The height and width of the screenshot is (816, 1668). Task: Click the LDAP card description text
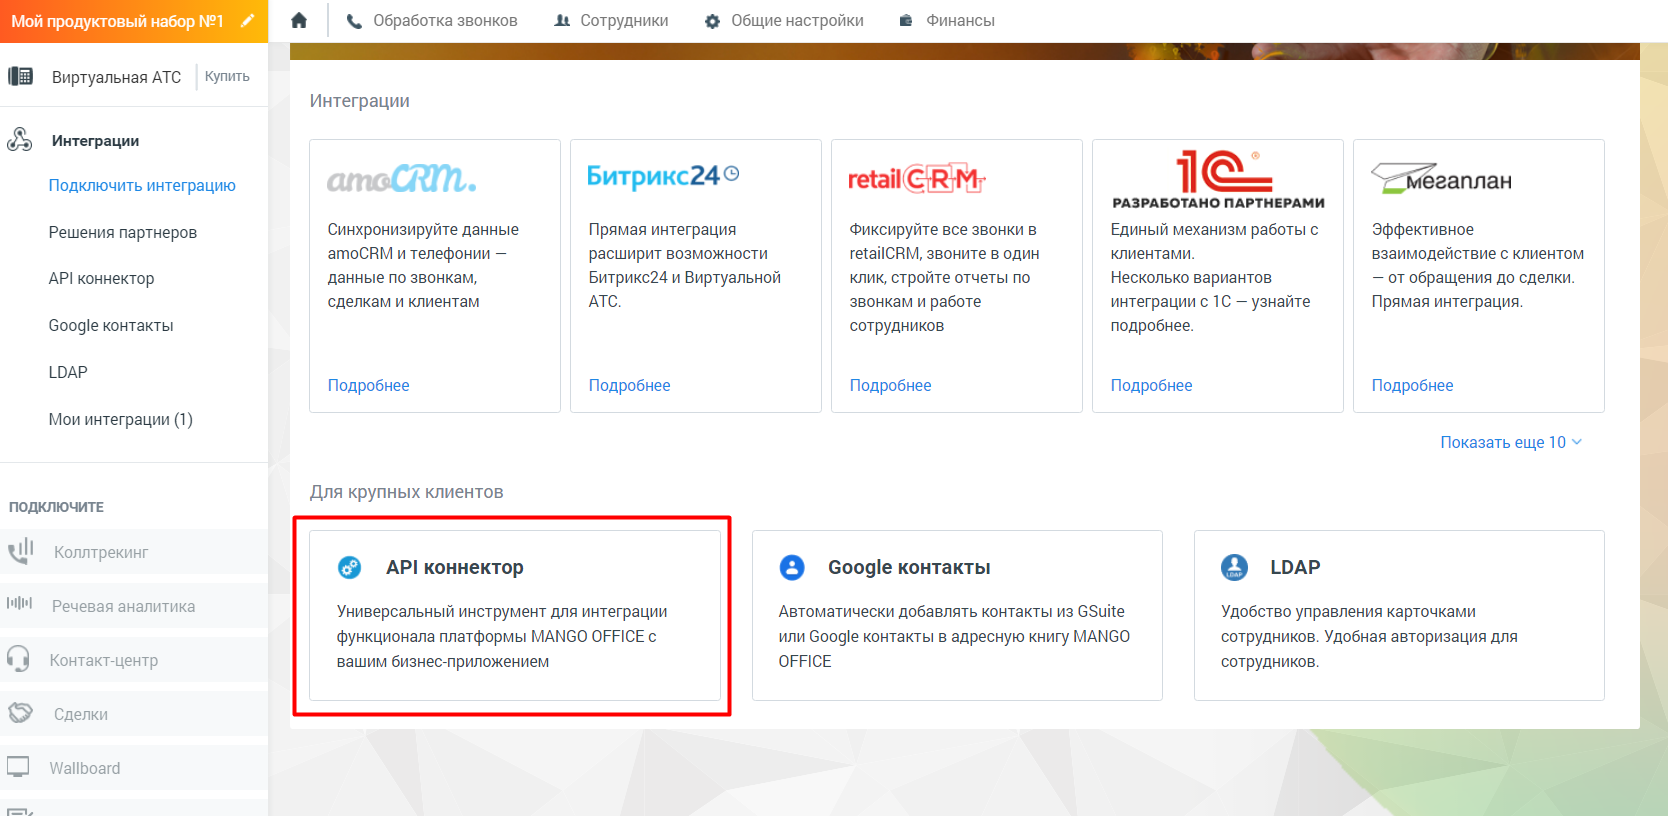click(1369, 636)
